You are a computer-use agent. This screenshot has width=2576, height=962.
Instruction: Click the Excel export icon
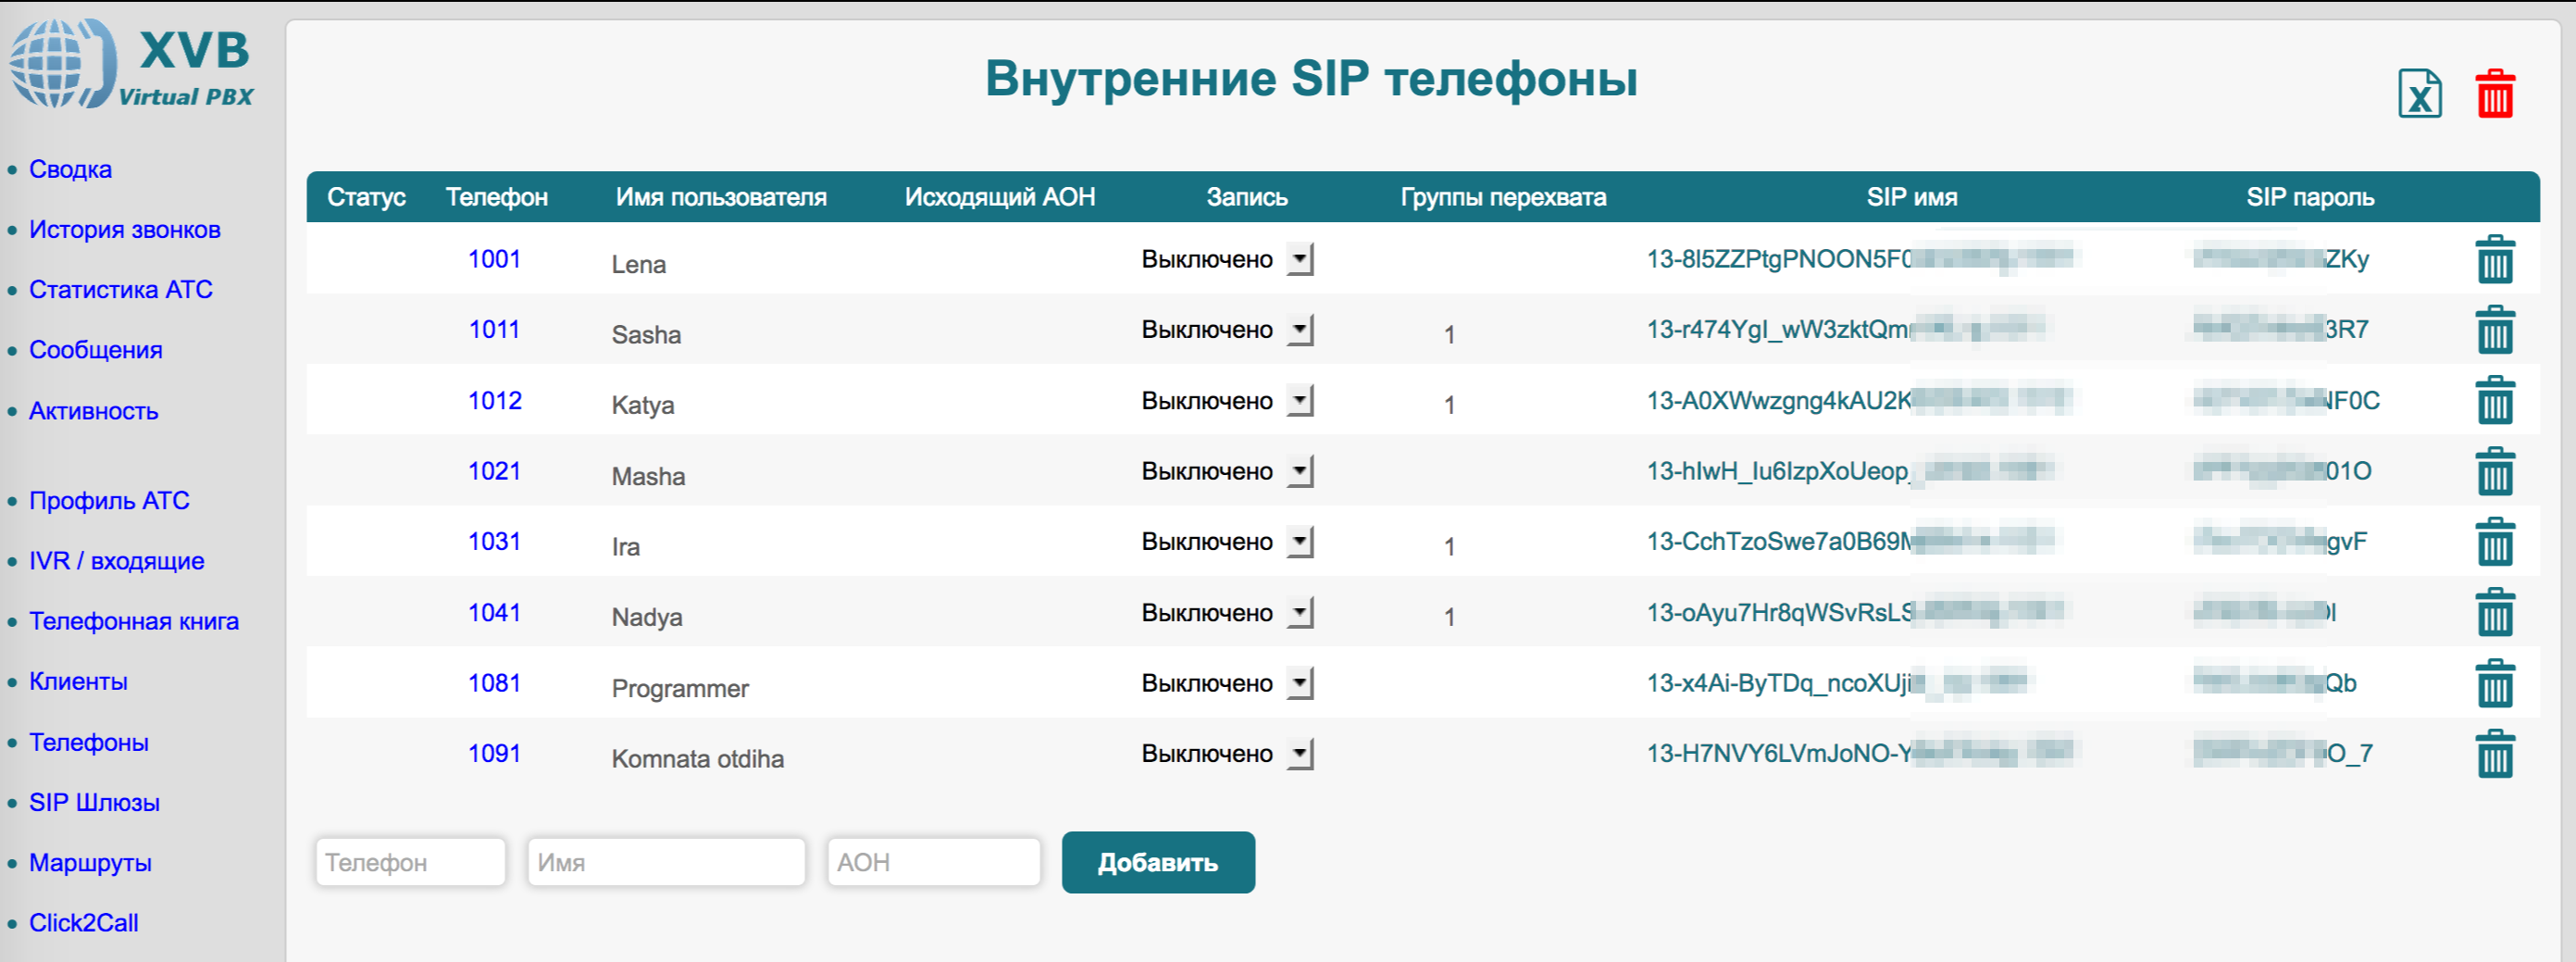2419,94
